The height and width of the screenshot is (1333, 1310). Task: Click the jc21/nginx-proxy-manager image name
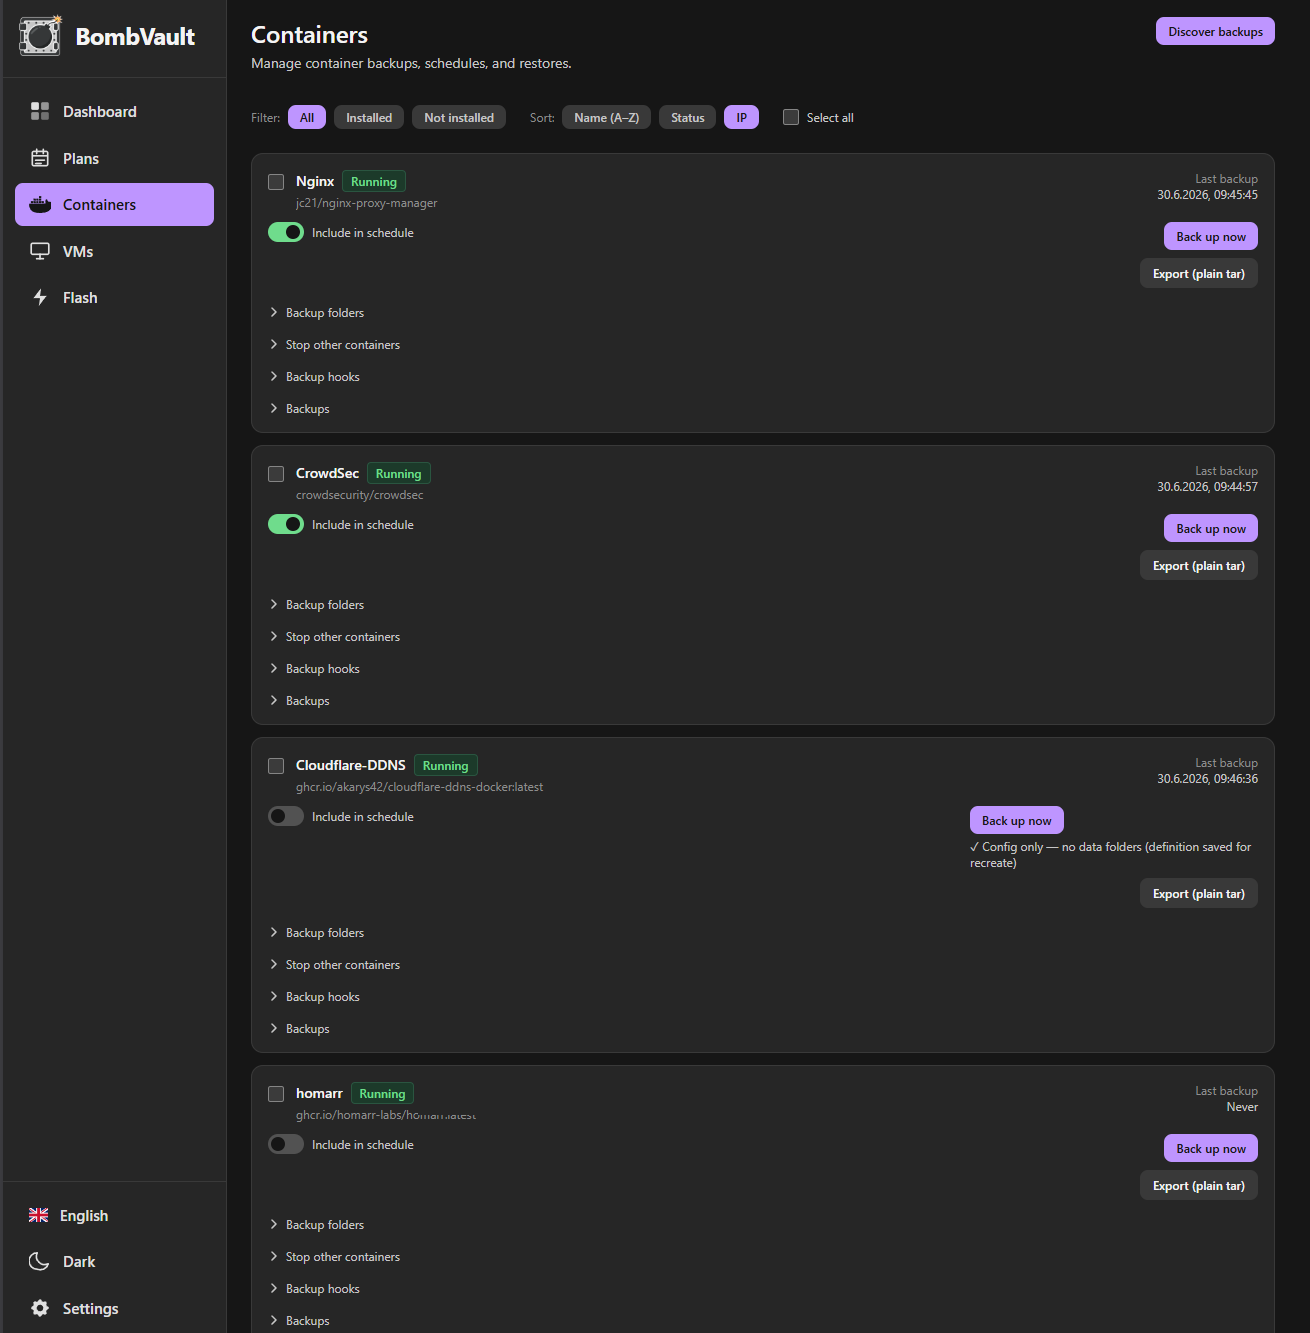(x=367, y=203)
